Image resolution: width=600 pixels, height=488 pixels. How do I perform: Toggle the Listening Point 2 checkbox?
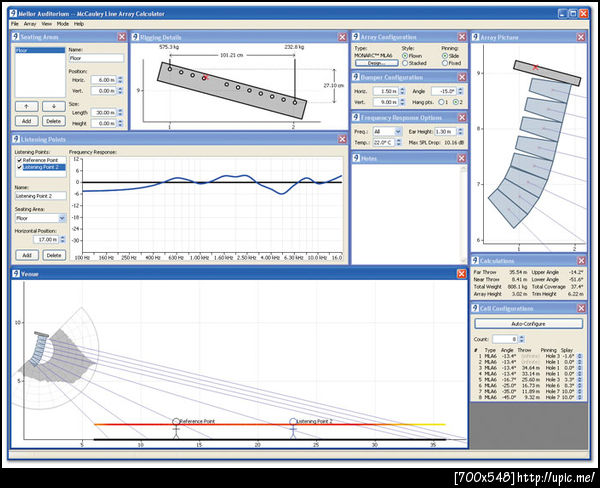[20, 167]
